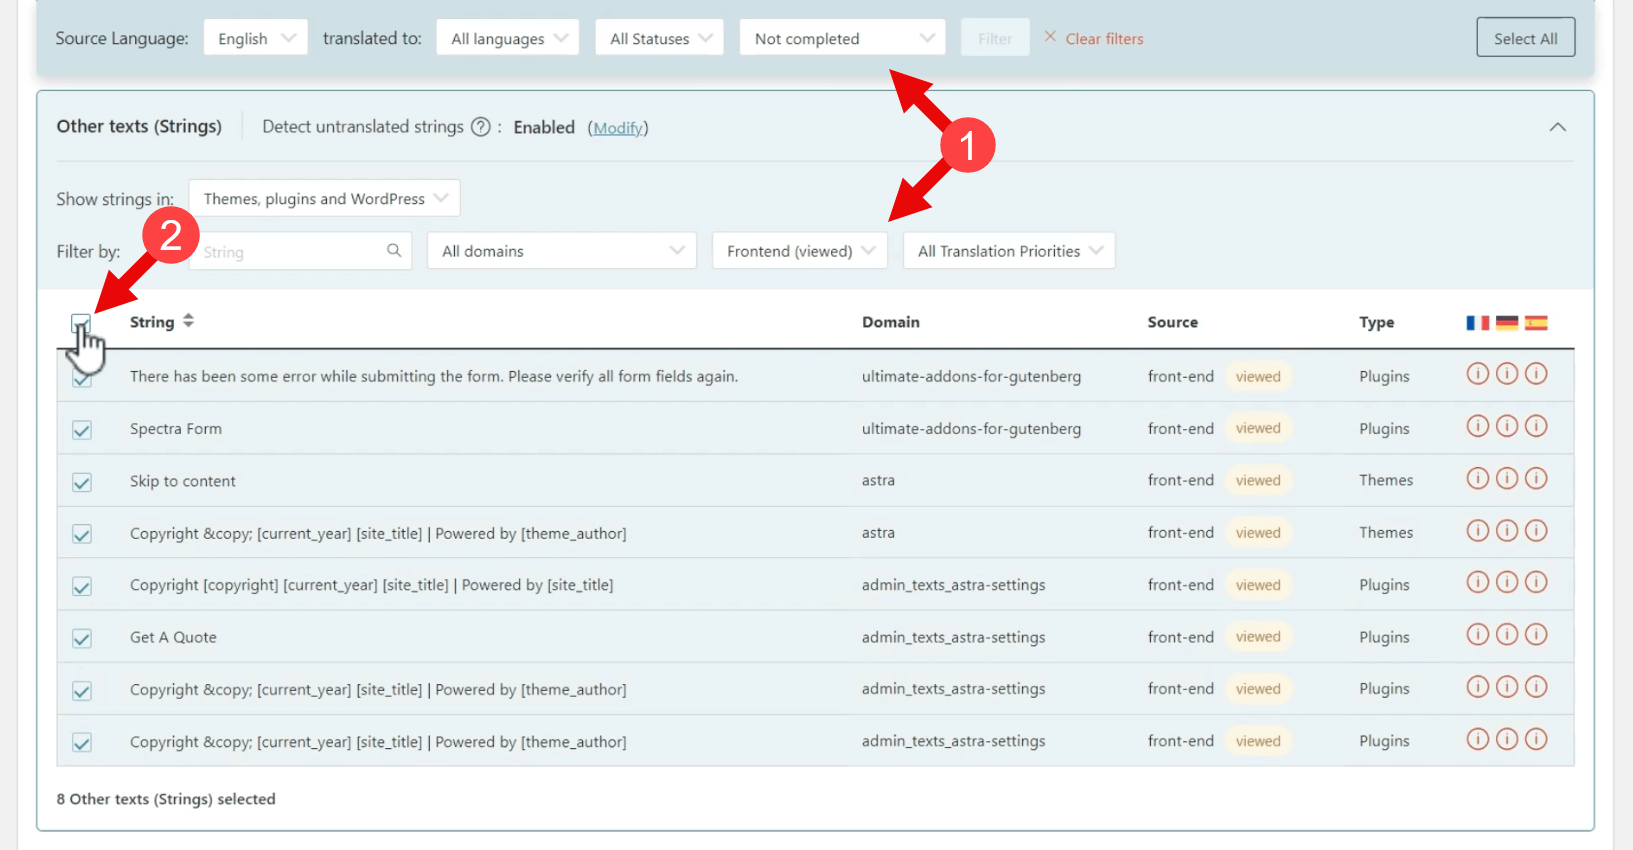Click the German flag column header
The height and width of the screenshot is (850, 1633).
tap(1507, 322)
